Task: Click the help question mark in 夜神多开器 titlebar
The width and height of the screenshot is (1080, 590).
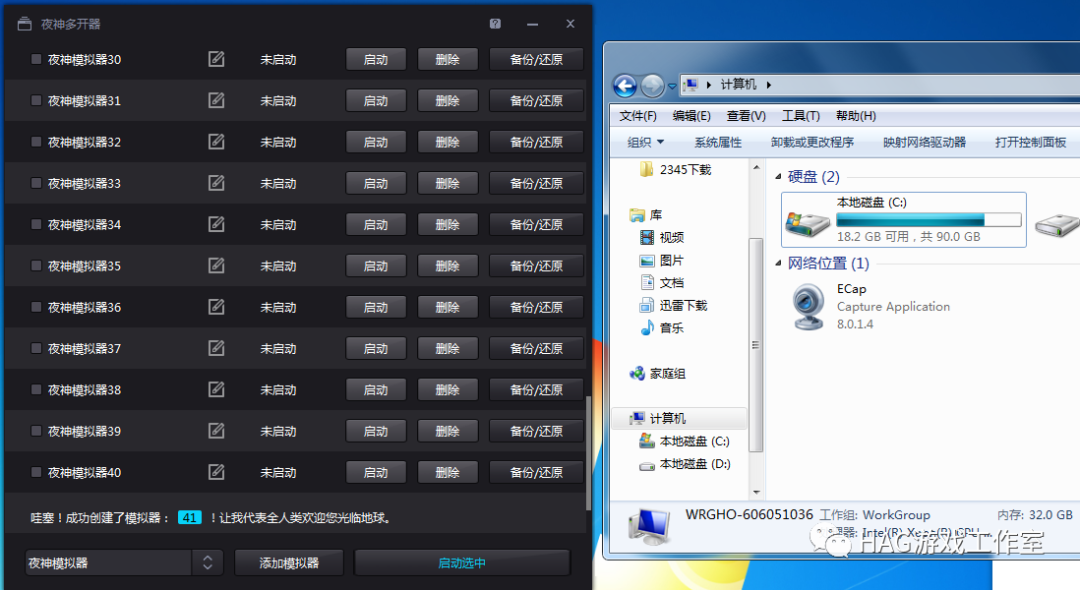Action: [x=494, y=23]
